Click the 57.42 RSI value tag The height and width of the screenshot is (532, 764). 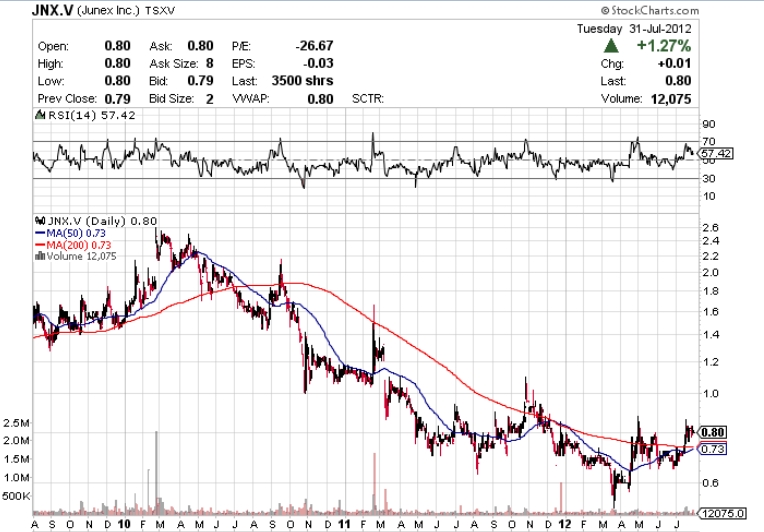[716, 154]
